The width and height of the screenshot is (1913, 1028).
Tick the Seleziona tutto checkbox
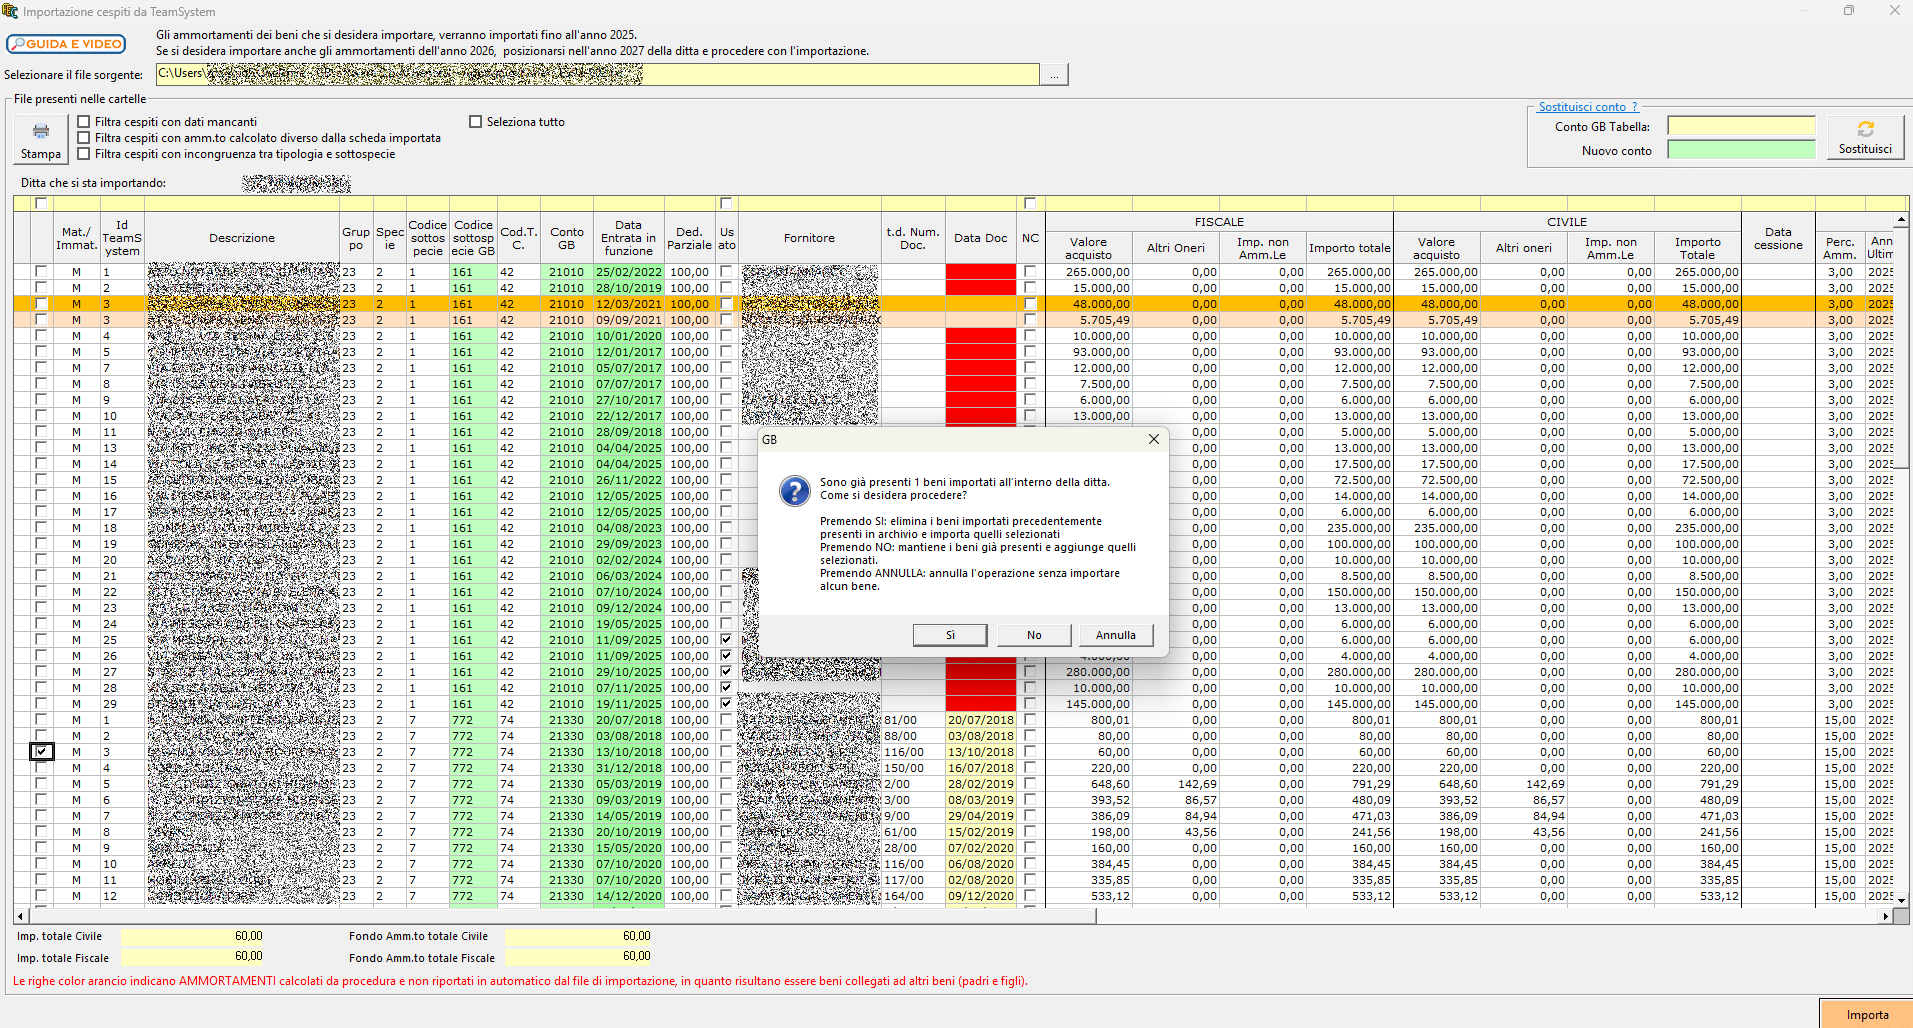pyautogui.click(x=476, y=122)
